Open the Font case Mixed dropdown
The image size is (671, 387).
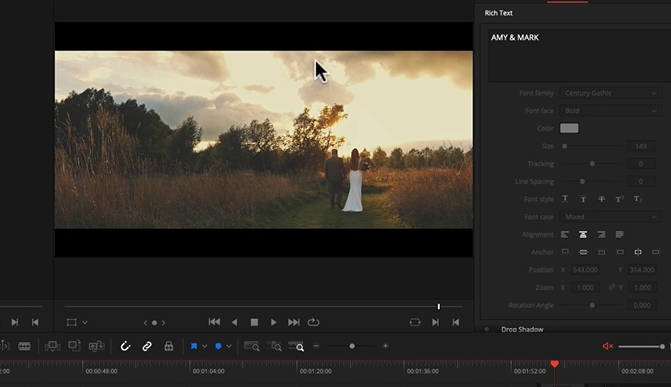click(611, 217)
